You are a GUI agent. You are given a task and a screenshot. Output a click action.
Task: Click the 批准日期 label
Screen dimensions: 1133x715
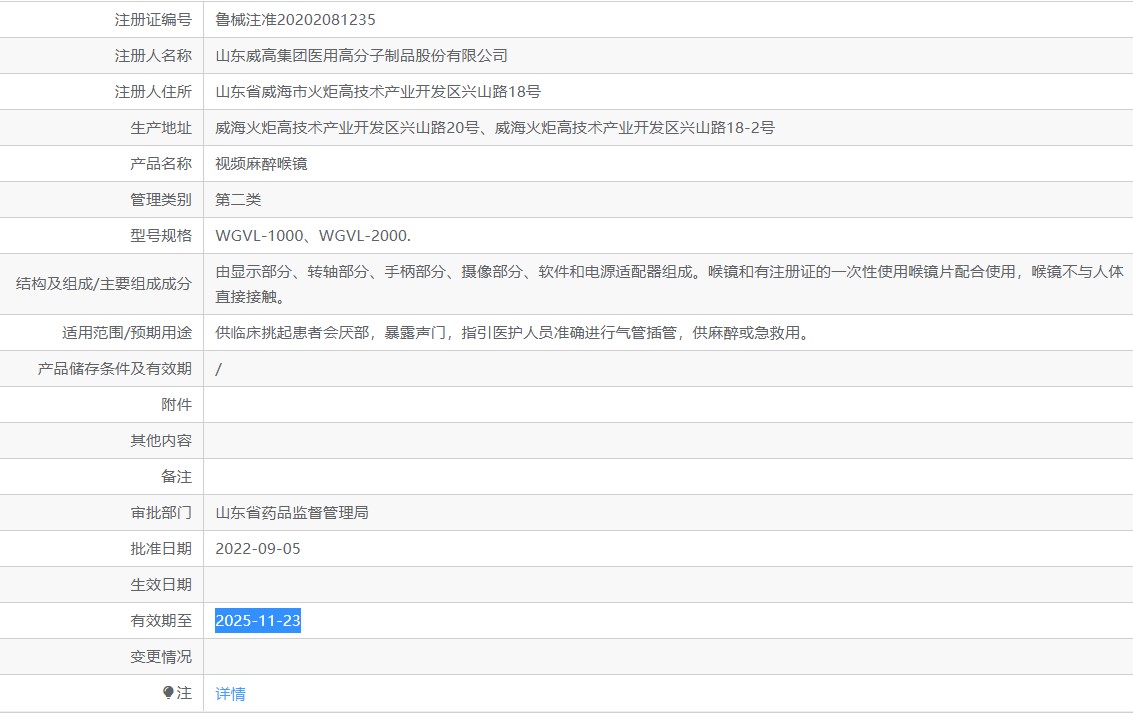161,549
